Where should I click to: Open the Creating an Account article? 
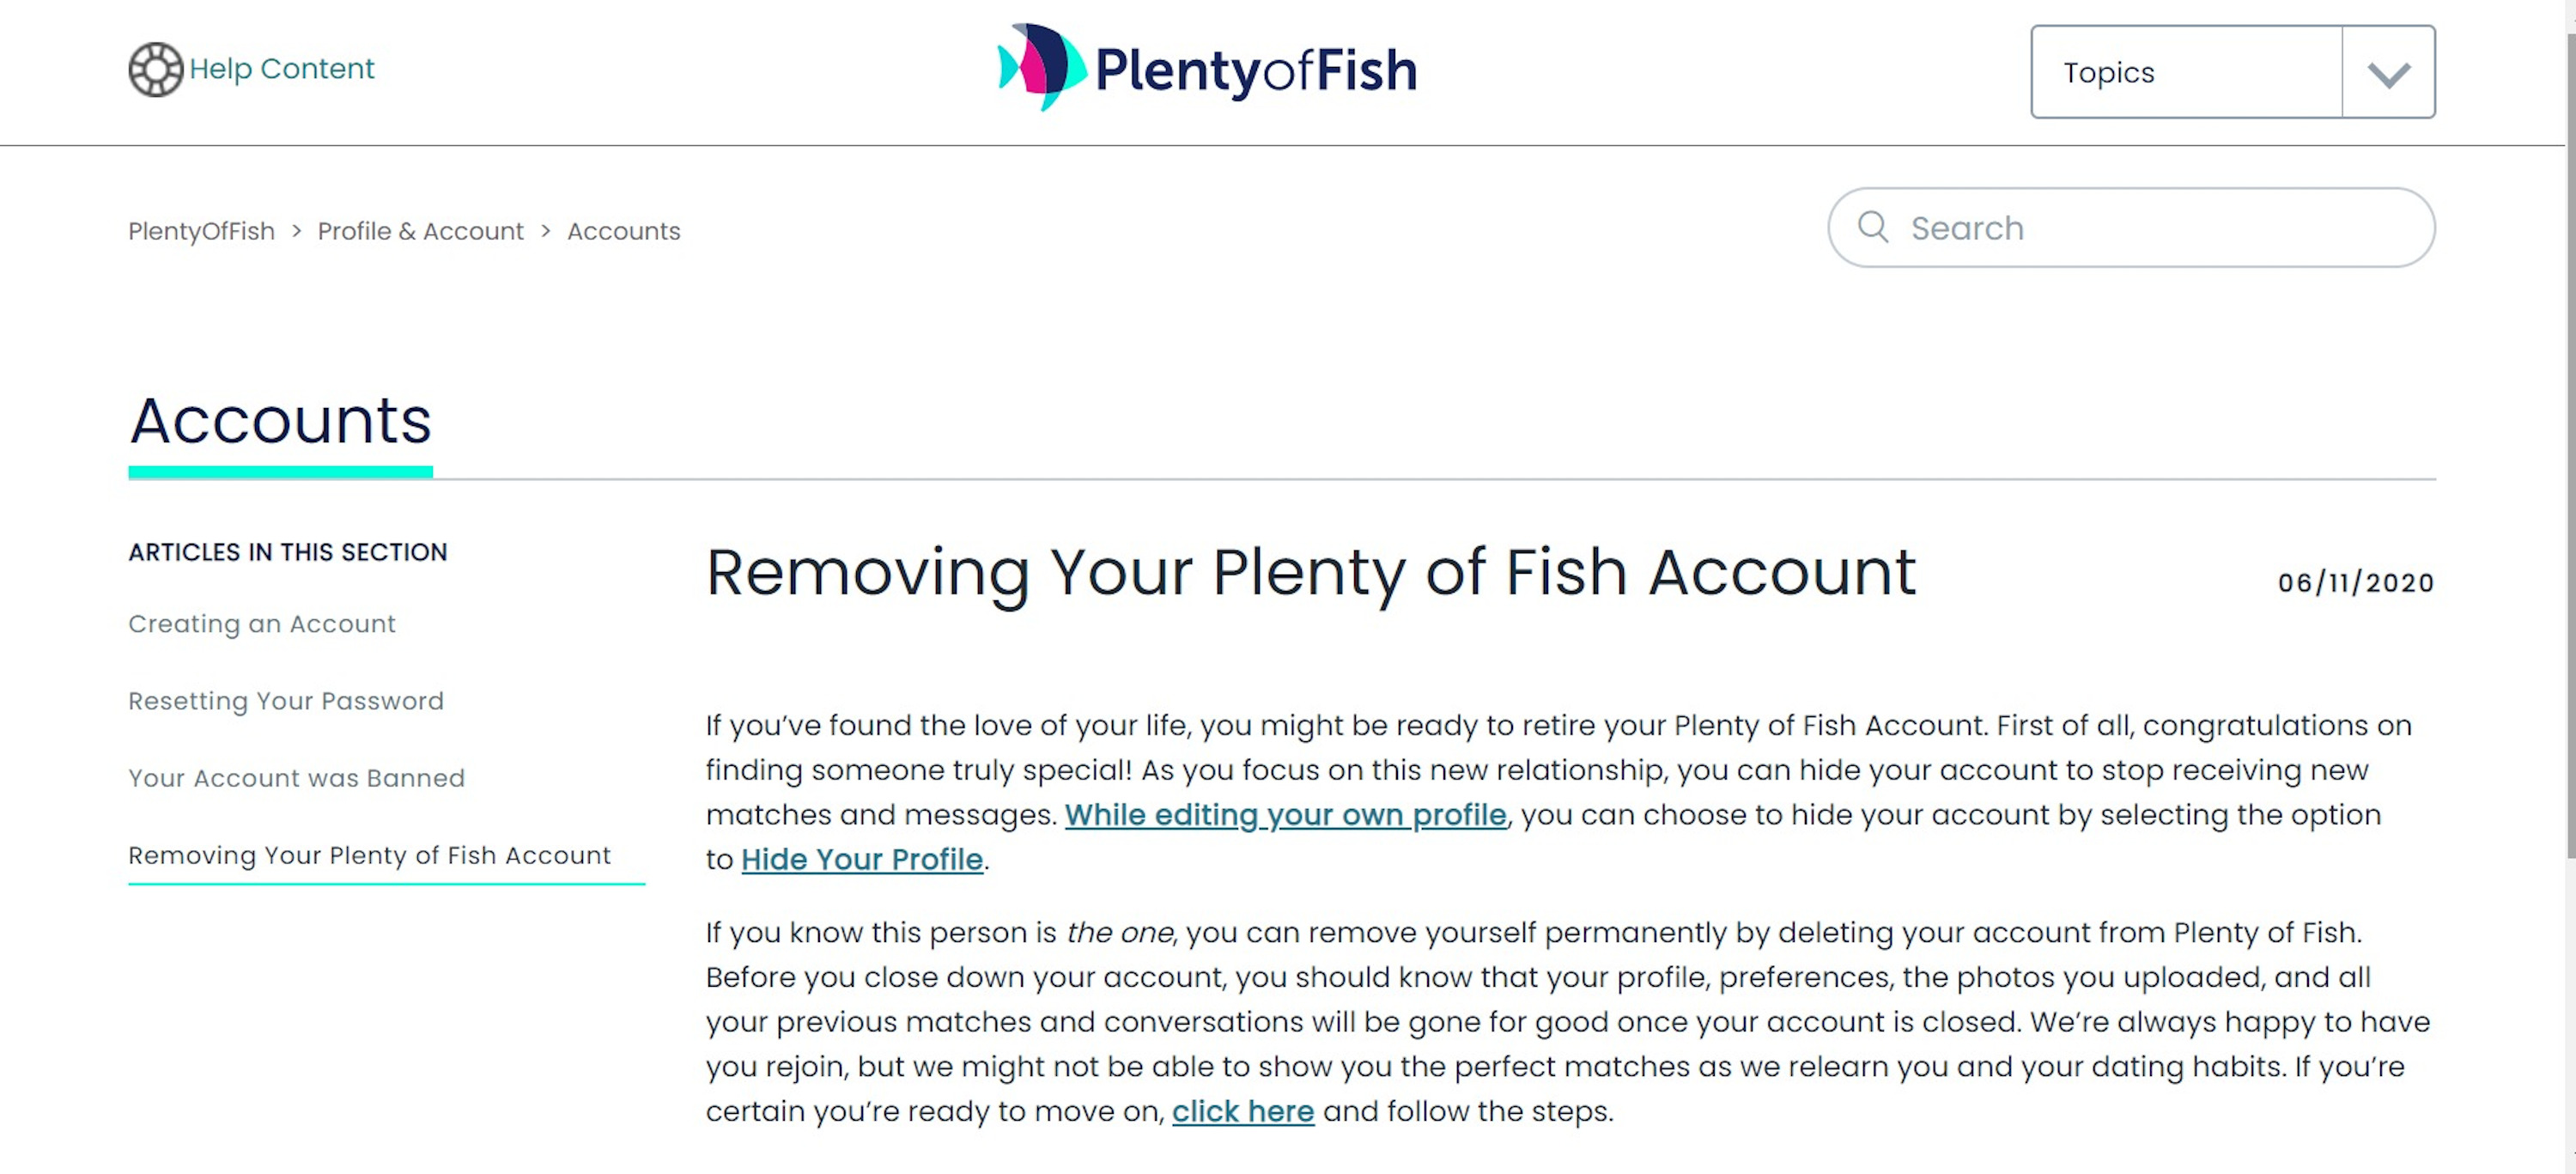pyautogui.click(x=262, y=624)
